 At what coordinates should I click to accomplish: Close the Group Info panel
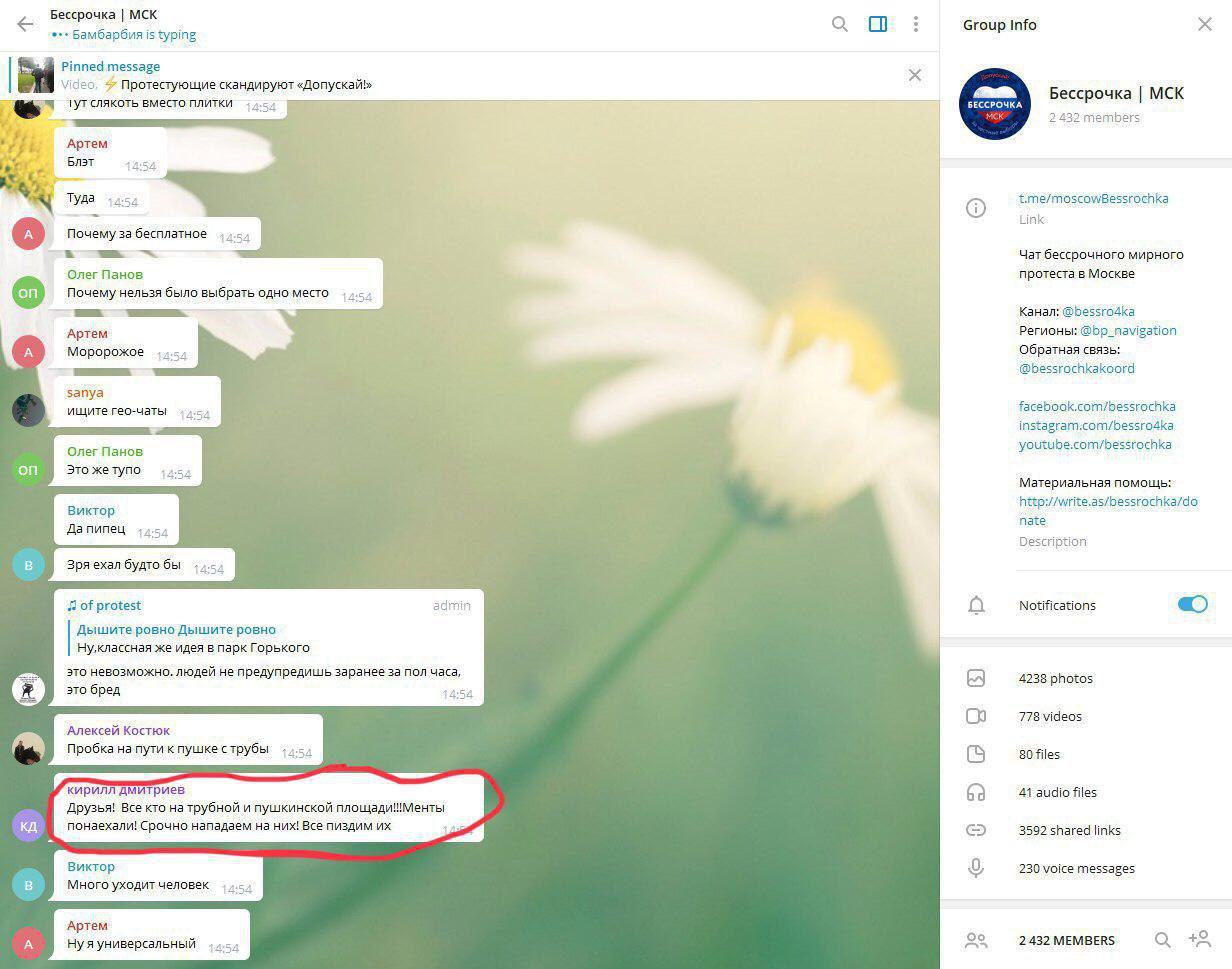[1204, 24]
